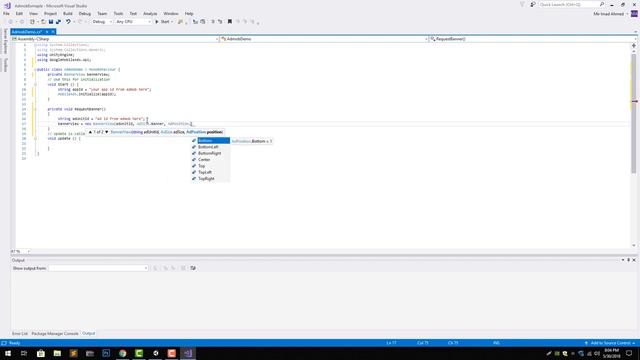
Task: Click the Save All toolbar icon
Action: click(x=58, y=22)
